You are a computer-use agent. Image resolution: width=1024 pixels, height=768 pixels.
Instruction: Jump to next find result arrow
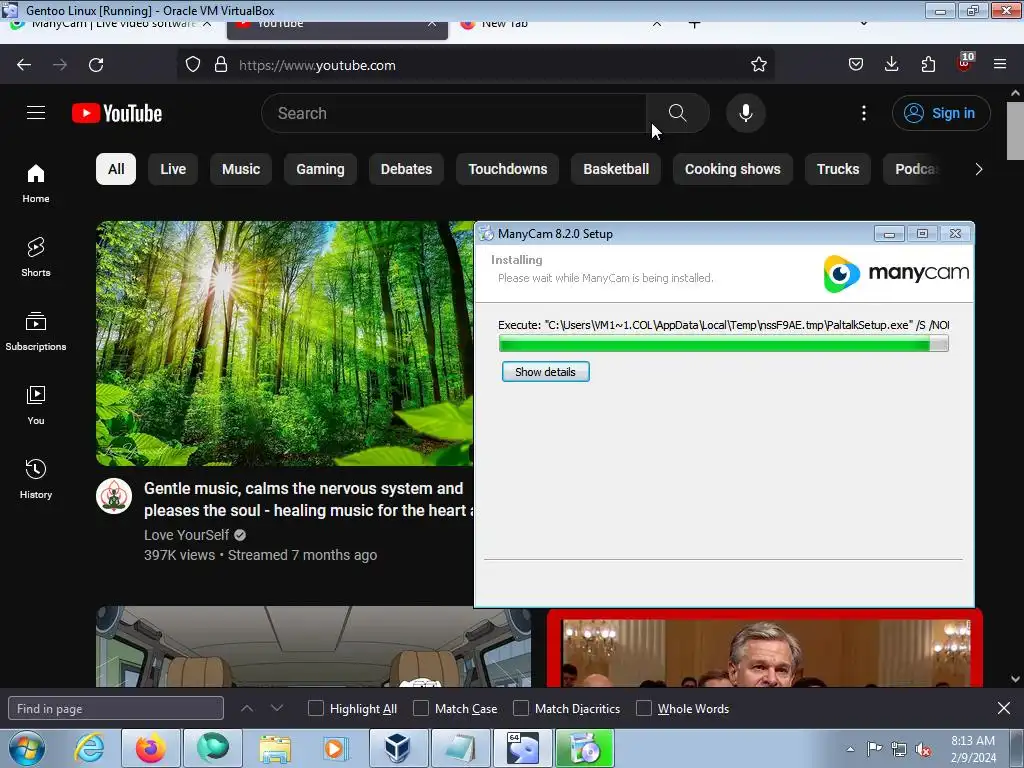click(x=277, y=708)
